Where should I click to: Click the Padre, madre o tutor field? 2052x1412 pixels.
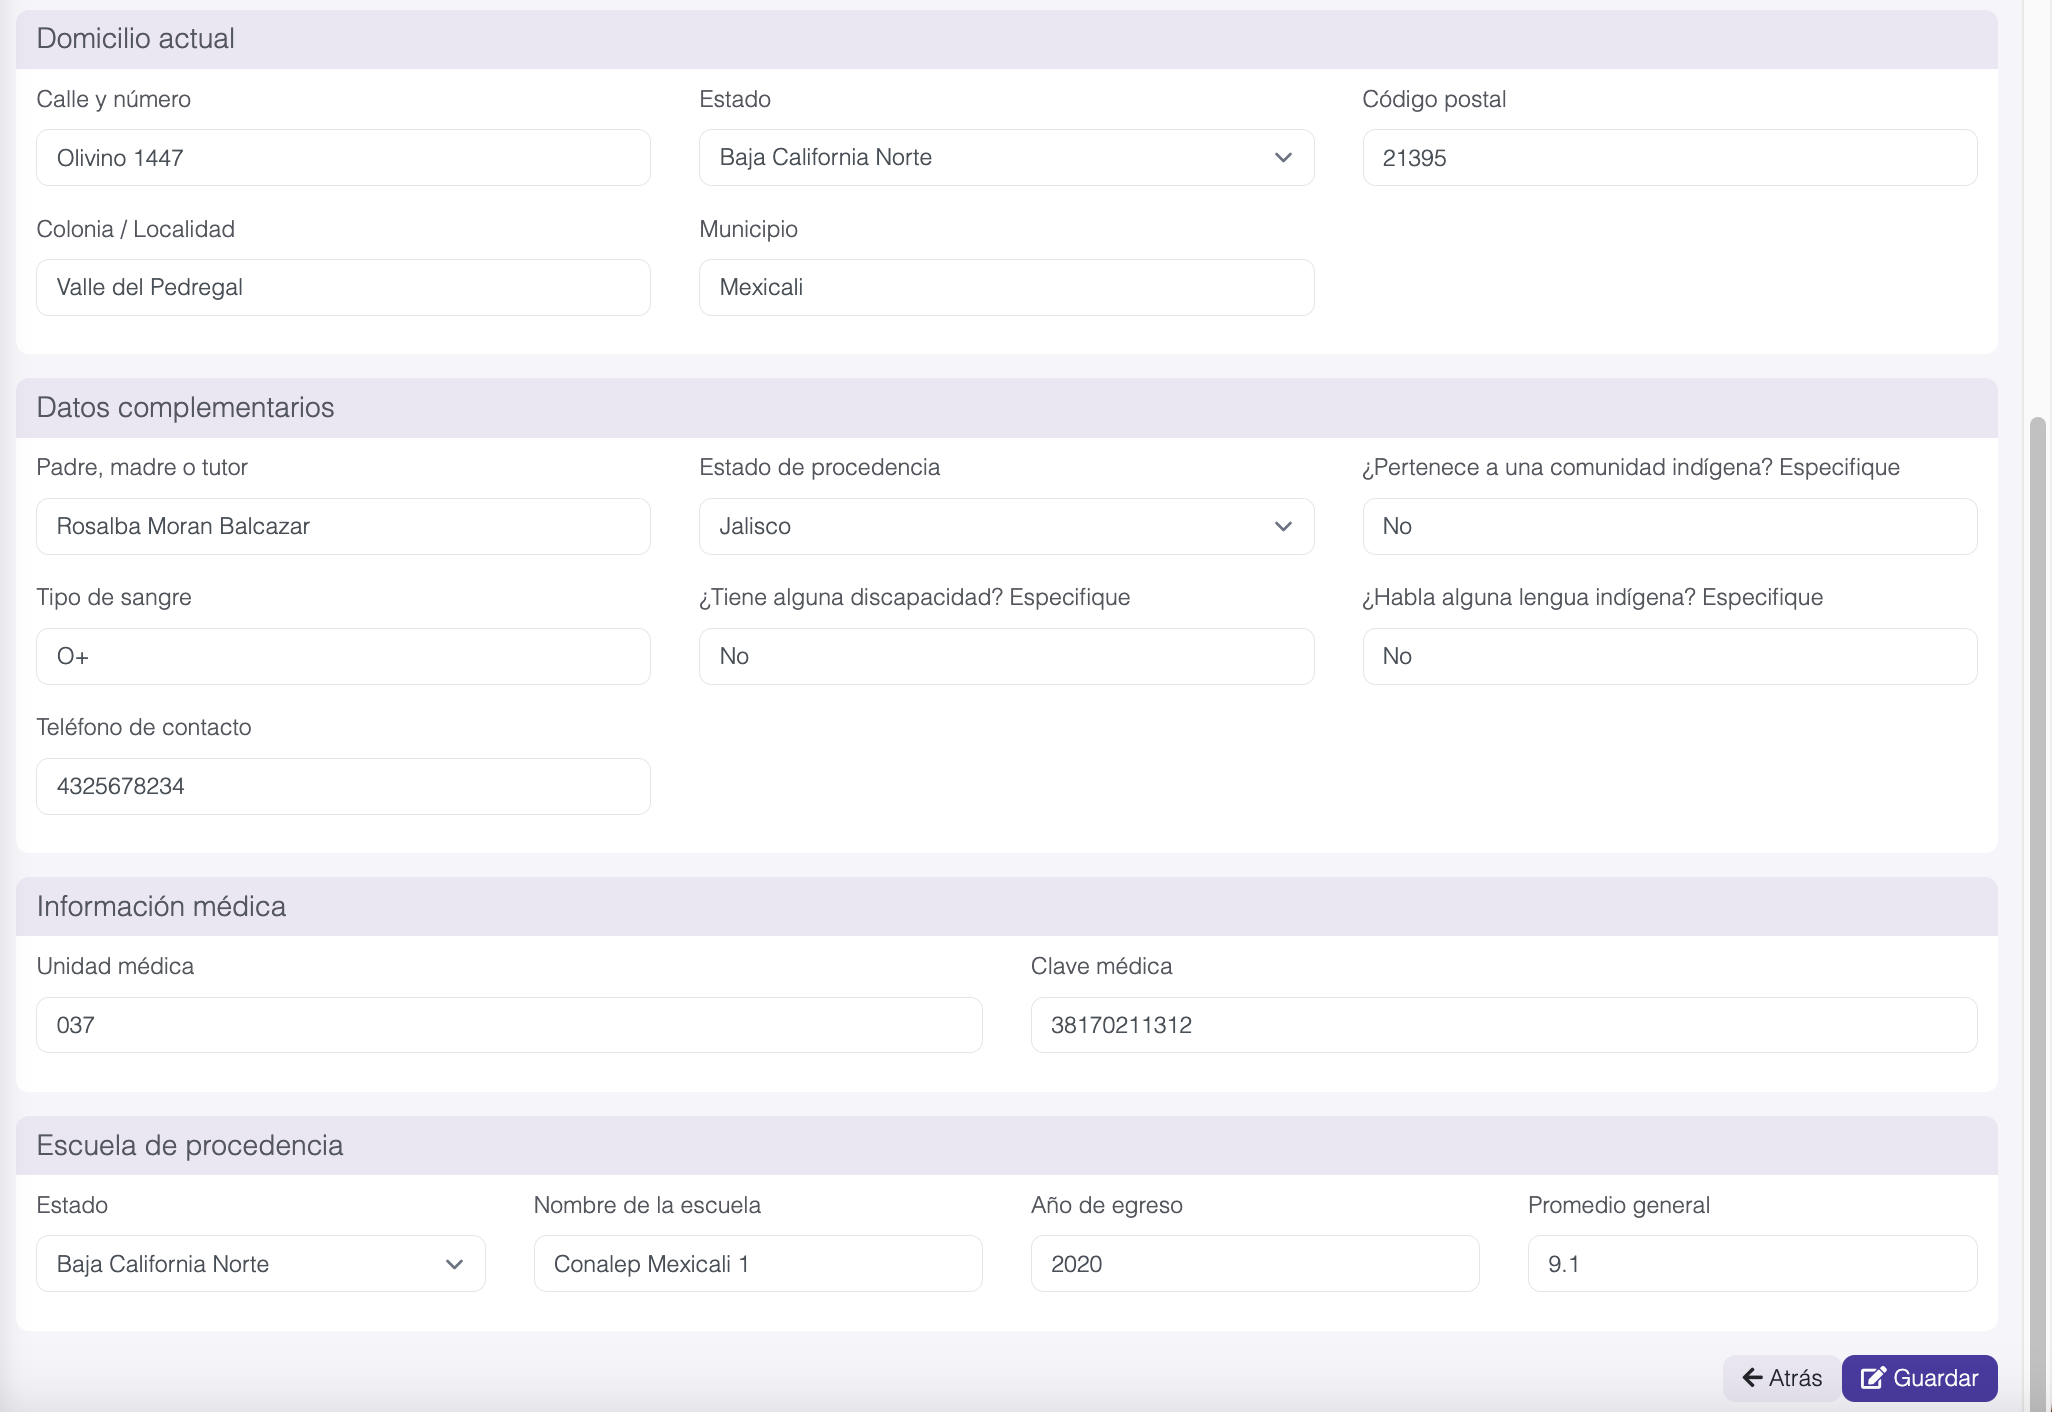(343, 526)
